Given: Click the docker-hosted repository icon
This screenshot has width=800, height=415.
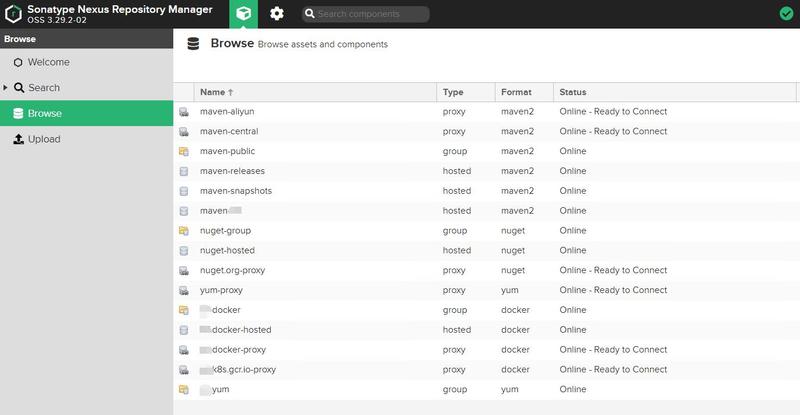Looking at the screenshot, I should [184, 330].
